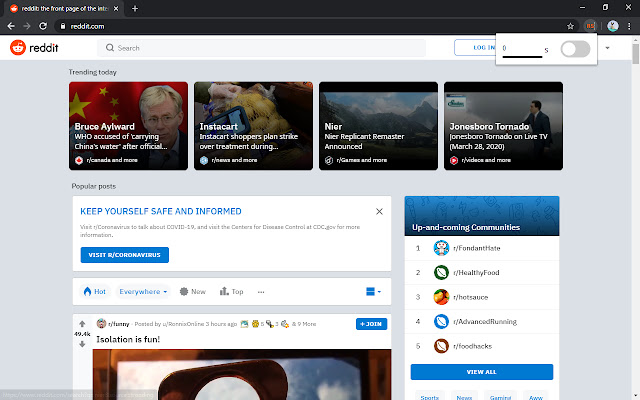Sort posts by Top
Image resolution: width=640 pixels, height=400 pixels.
coord(231,291)
